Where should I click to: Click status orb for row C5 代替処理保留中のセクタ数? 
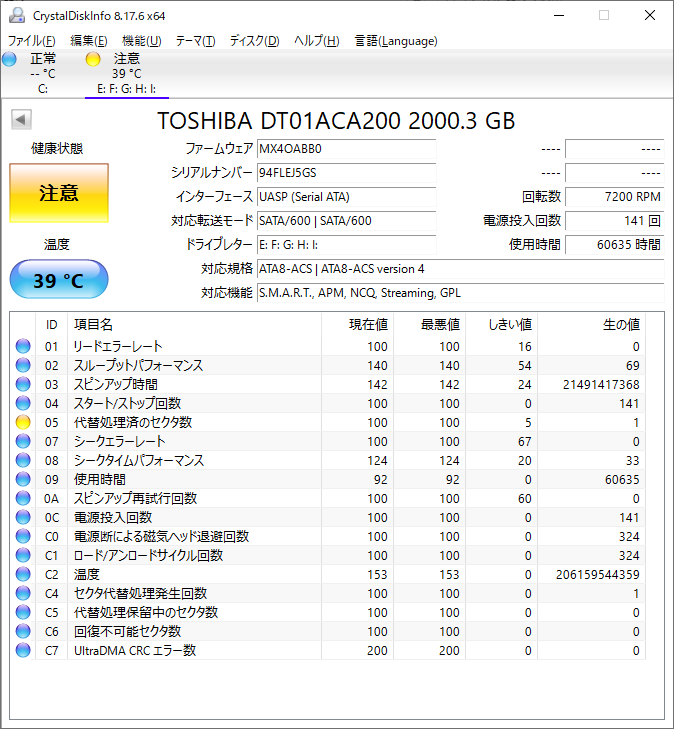tap(23, 612)
